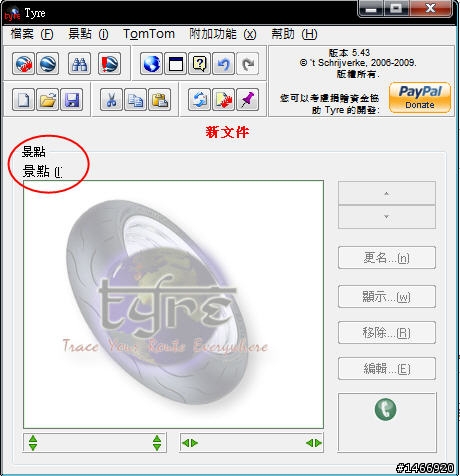Minimize the Tyre window
460x476 pixels.
pyautogui.click(x=371, y=8)
